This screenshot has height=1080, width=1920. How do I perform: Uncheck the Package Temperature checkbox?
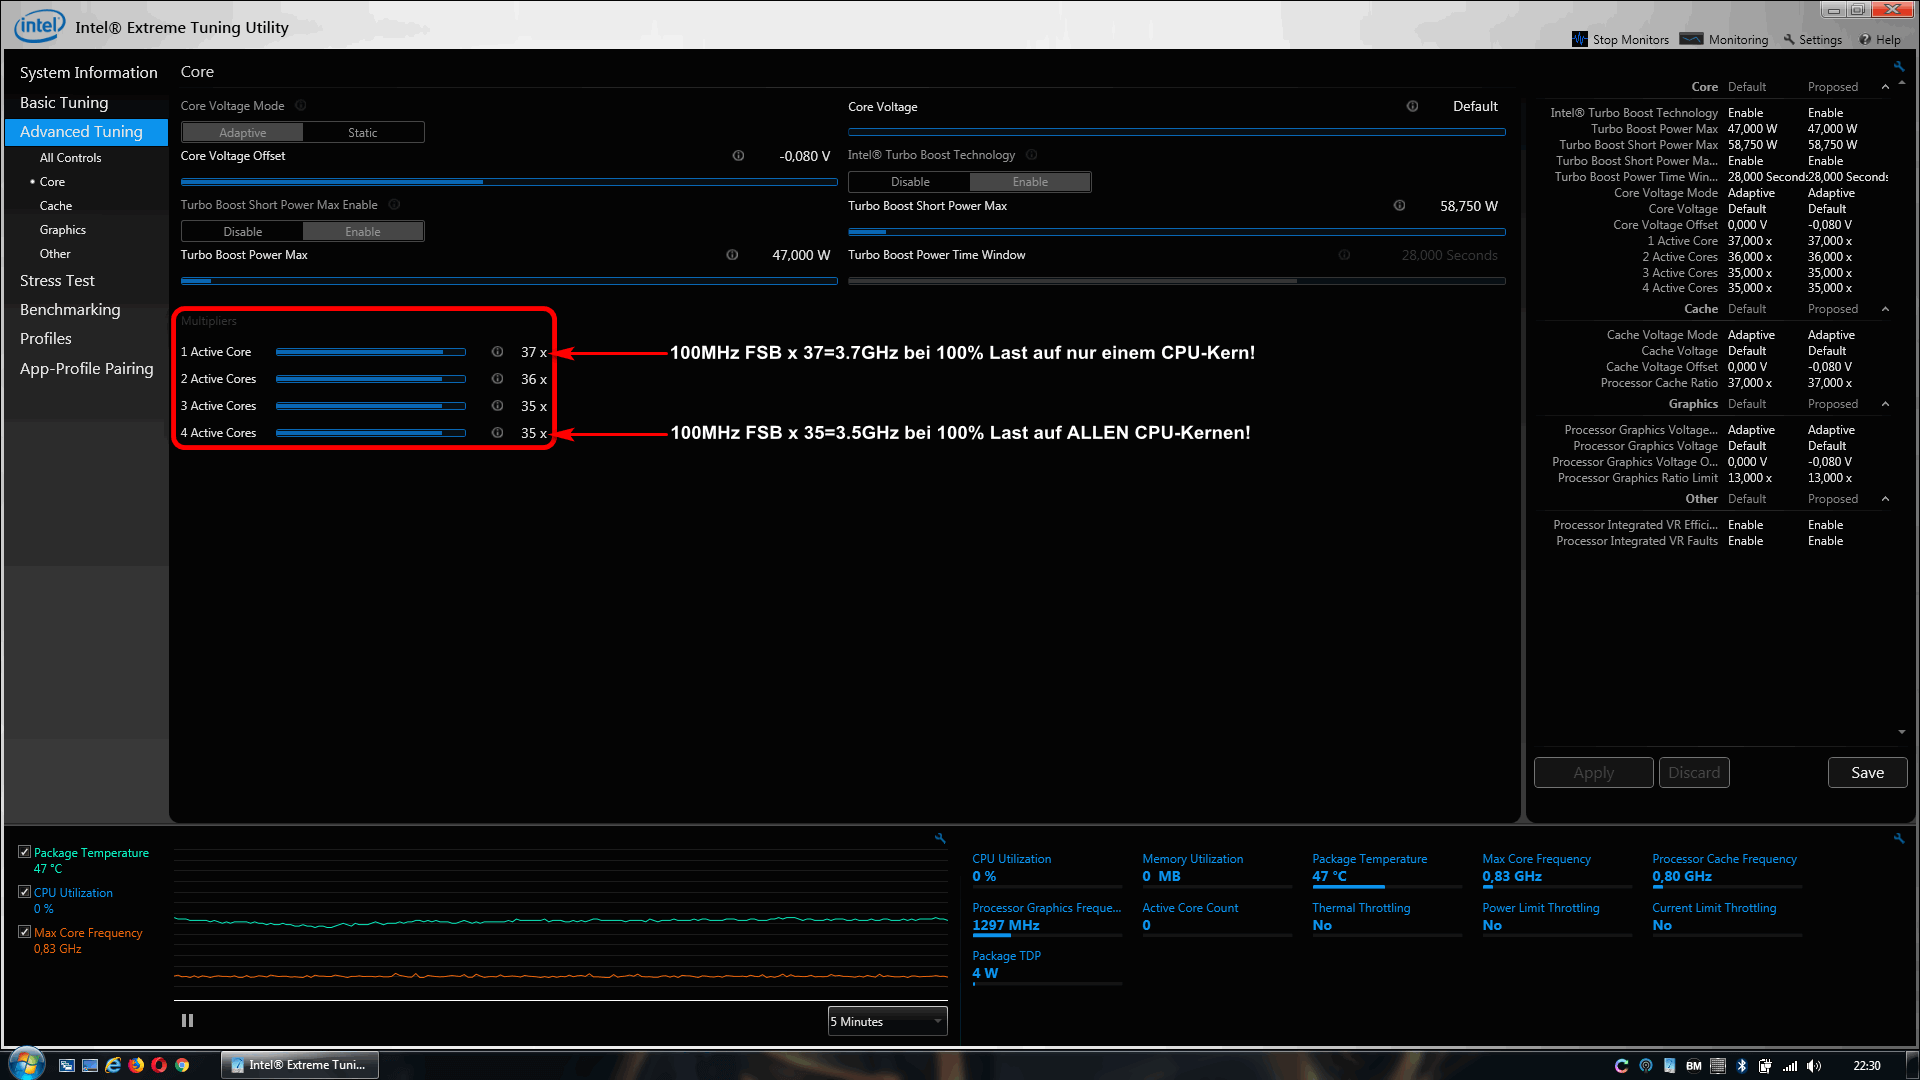tap(25, 852)
